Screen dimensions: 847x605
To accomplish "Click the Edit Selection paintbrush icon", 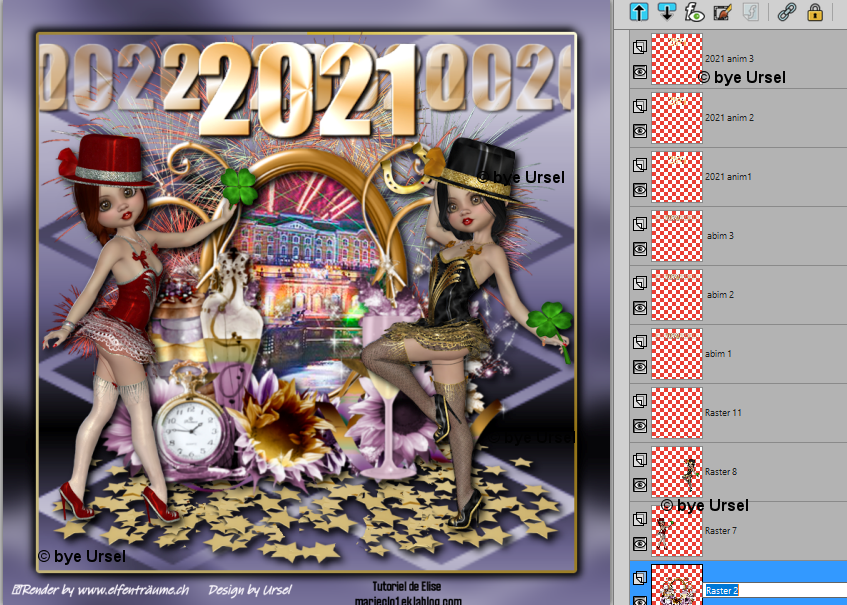I will pos(722,11).
